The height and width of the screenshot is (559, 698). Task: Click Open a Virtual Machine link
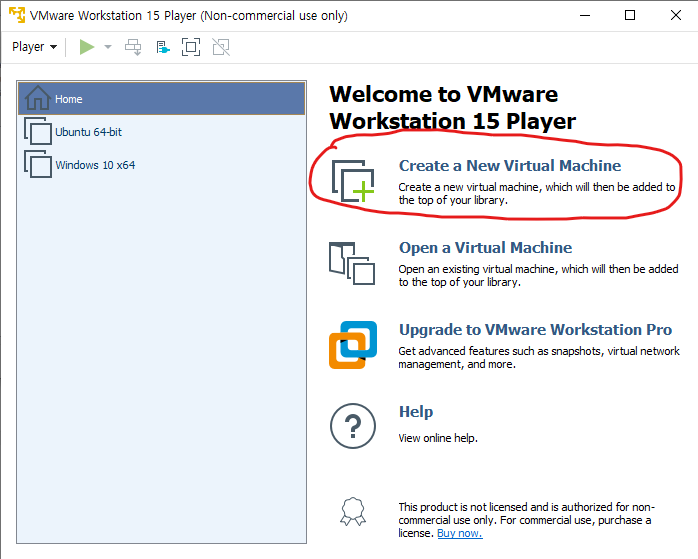pyautogui.click(x=485, y=247)
